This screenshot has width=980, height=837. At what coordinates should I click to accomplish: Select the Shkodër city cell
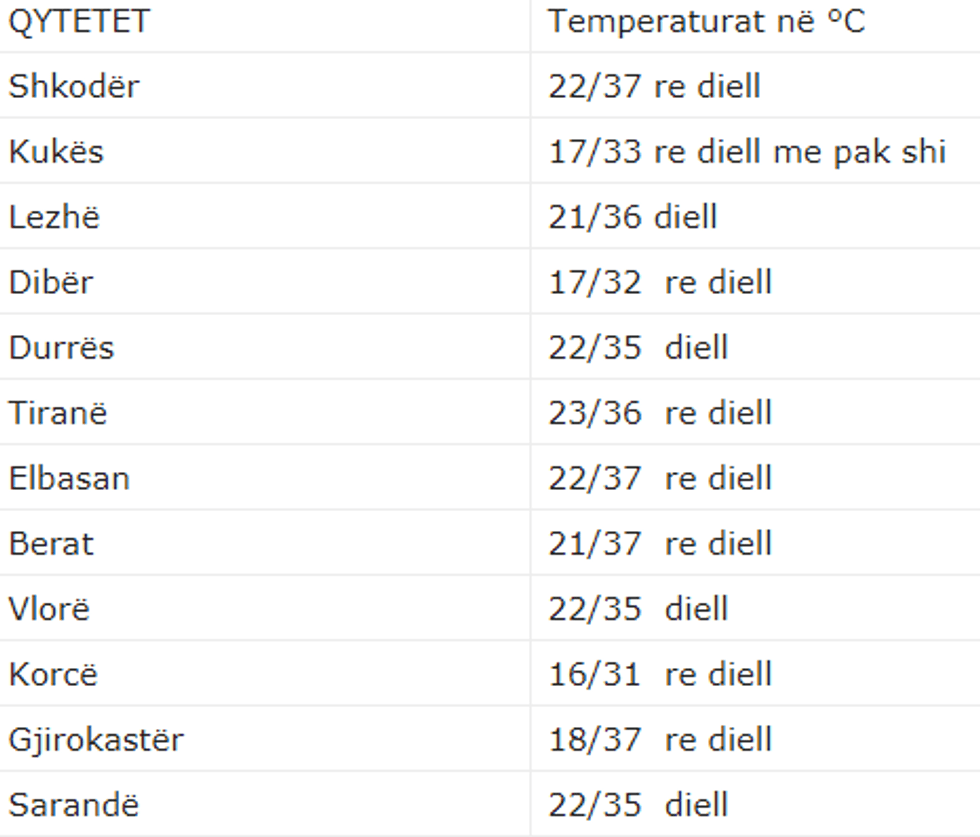(x=74, y=86)
